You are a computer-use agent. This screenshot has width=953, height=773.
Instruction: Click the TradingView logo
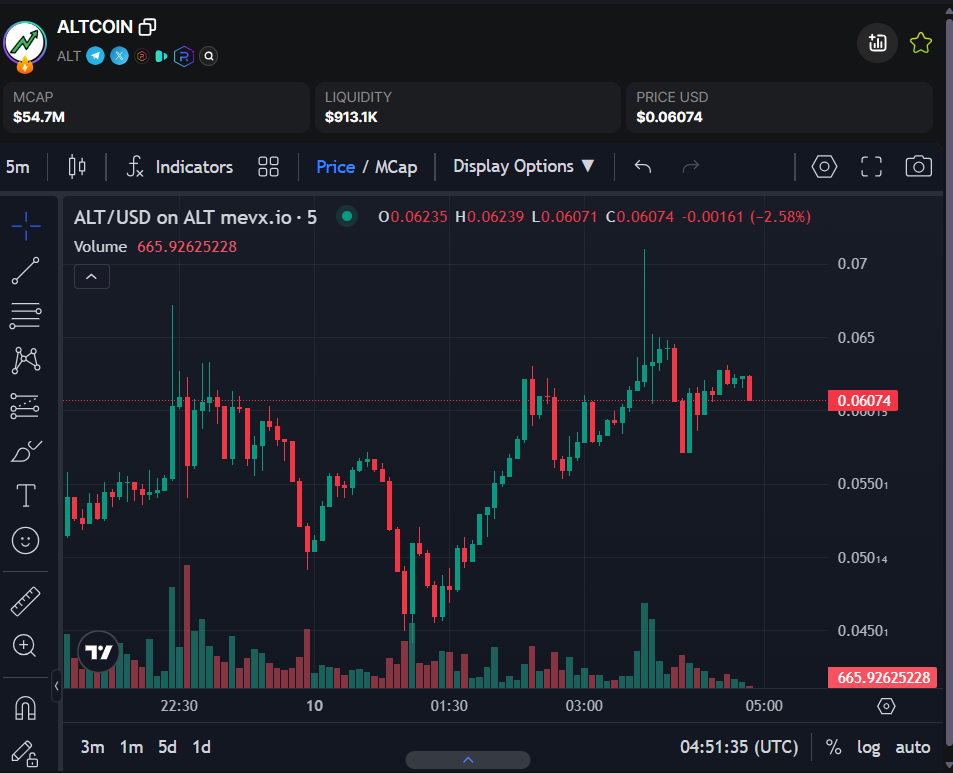(98, 651)
